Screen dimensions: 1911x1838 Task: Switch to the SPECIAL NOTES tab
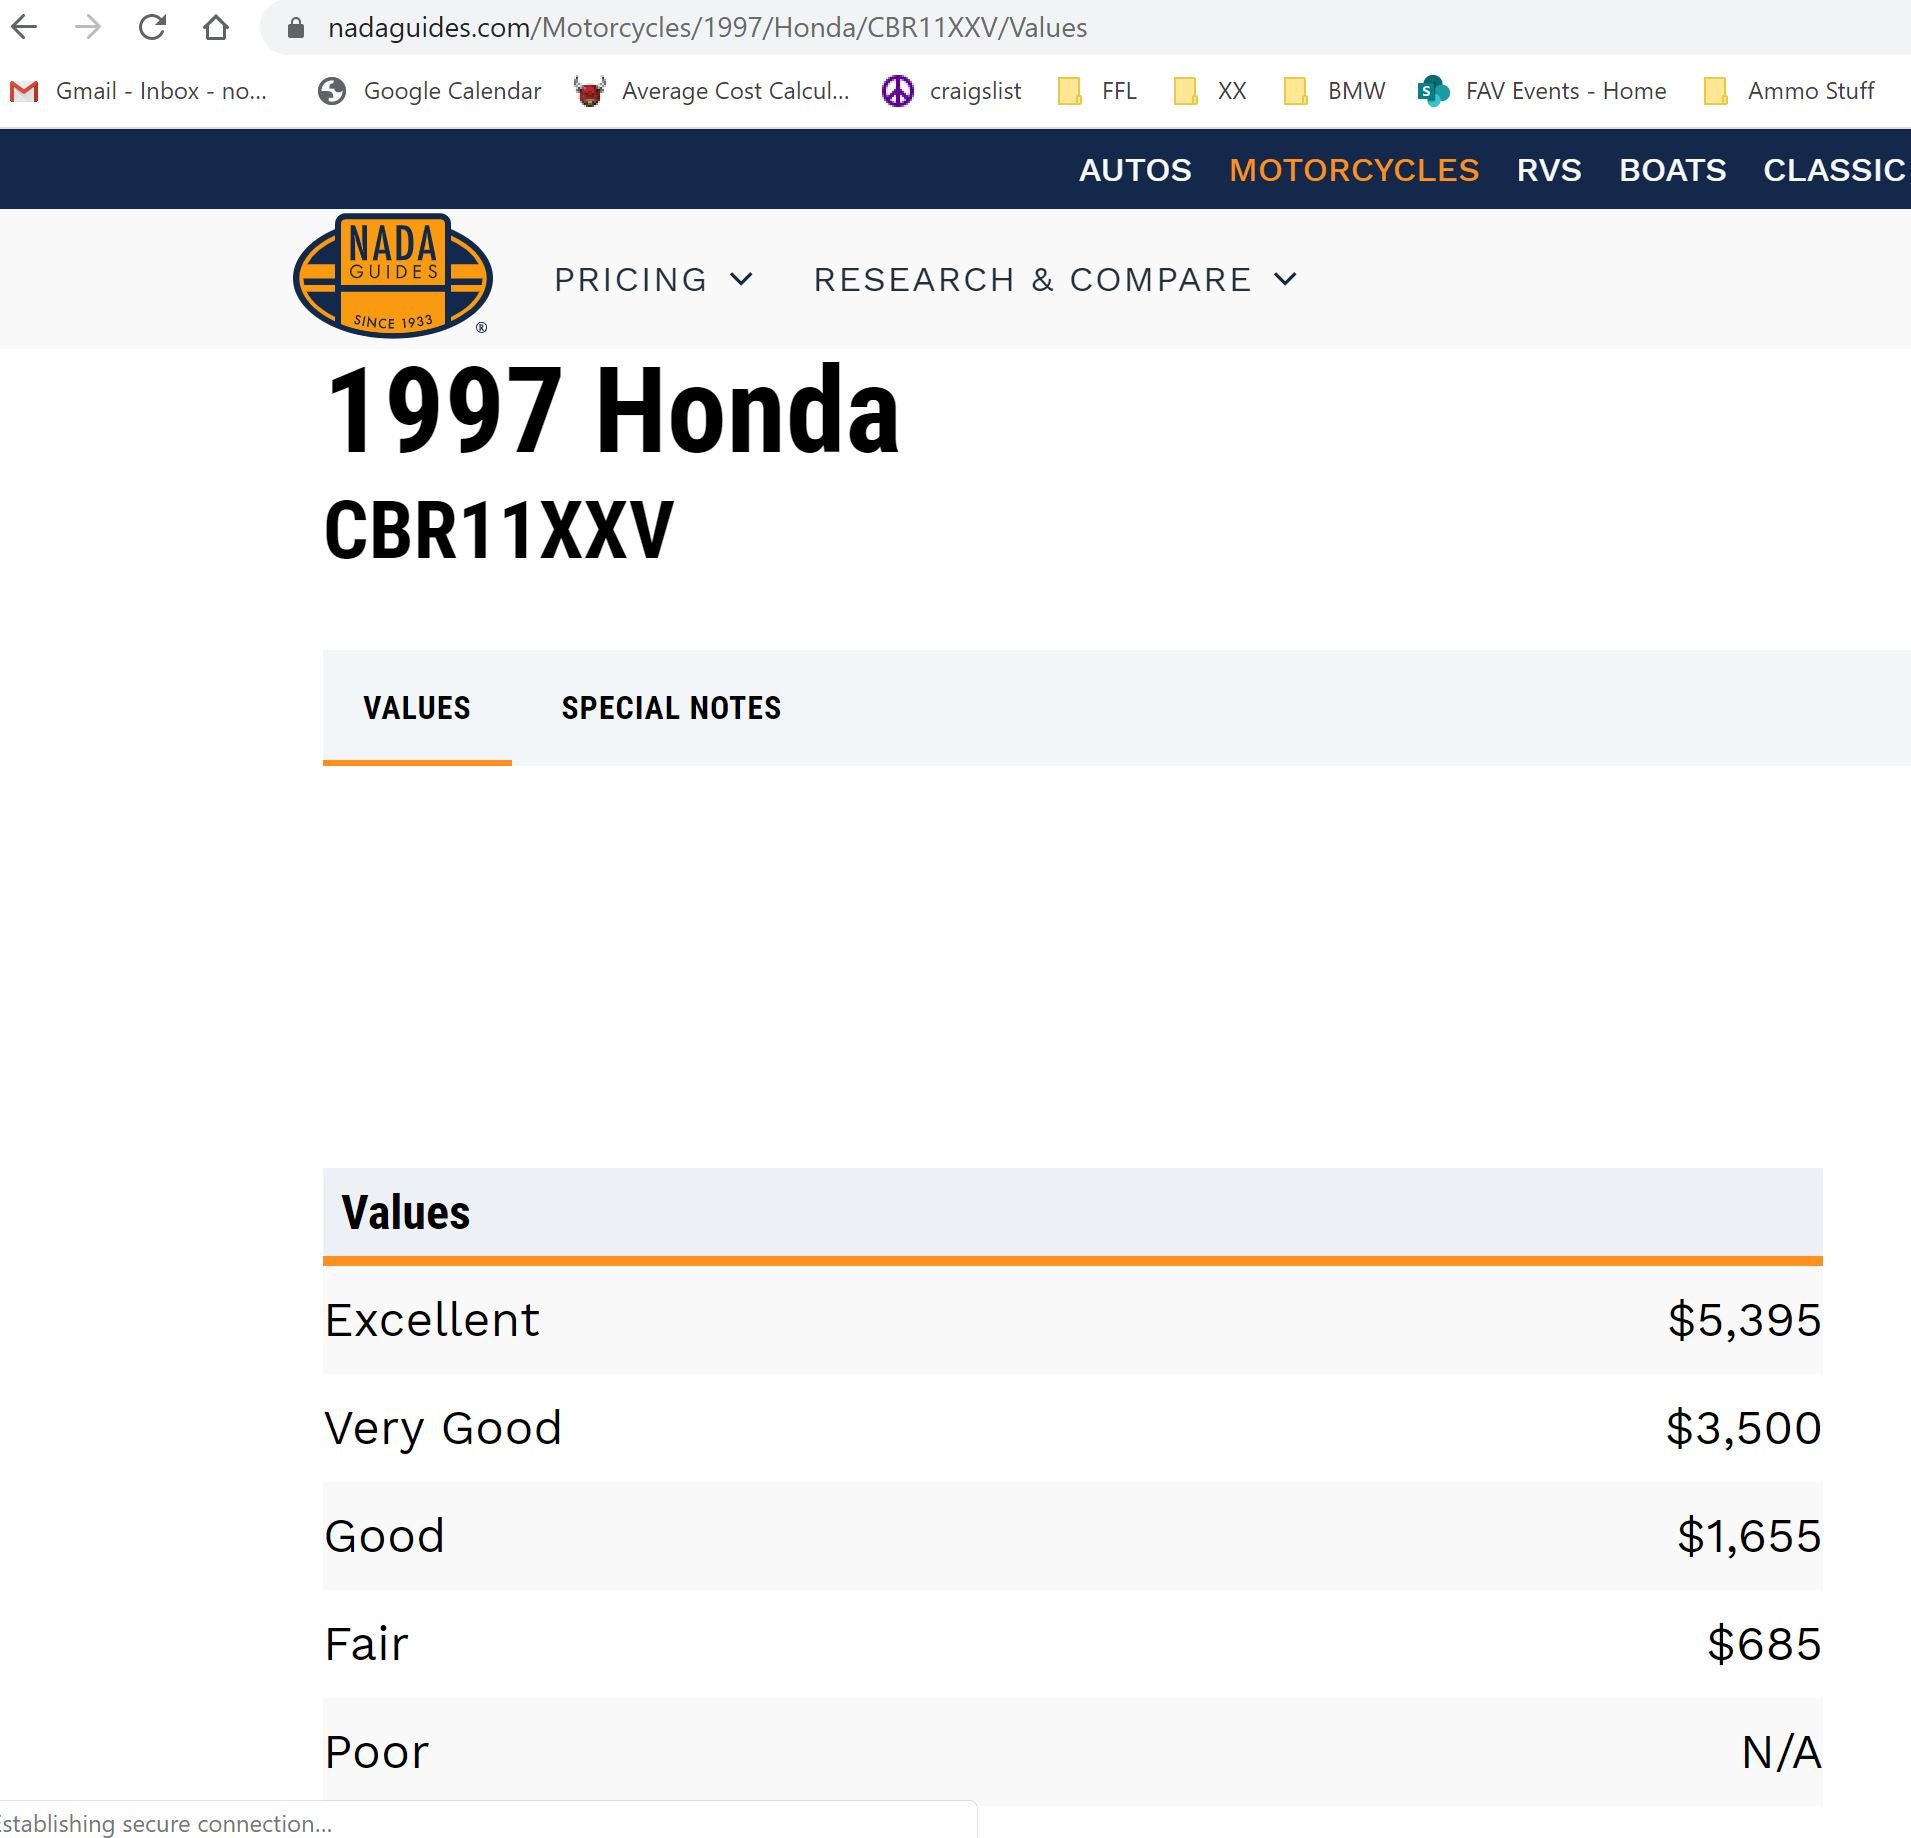click(671, 708)
